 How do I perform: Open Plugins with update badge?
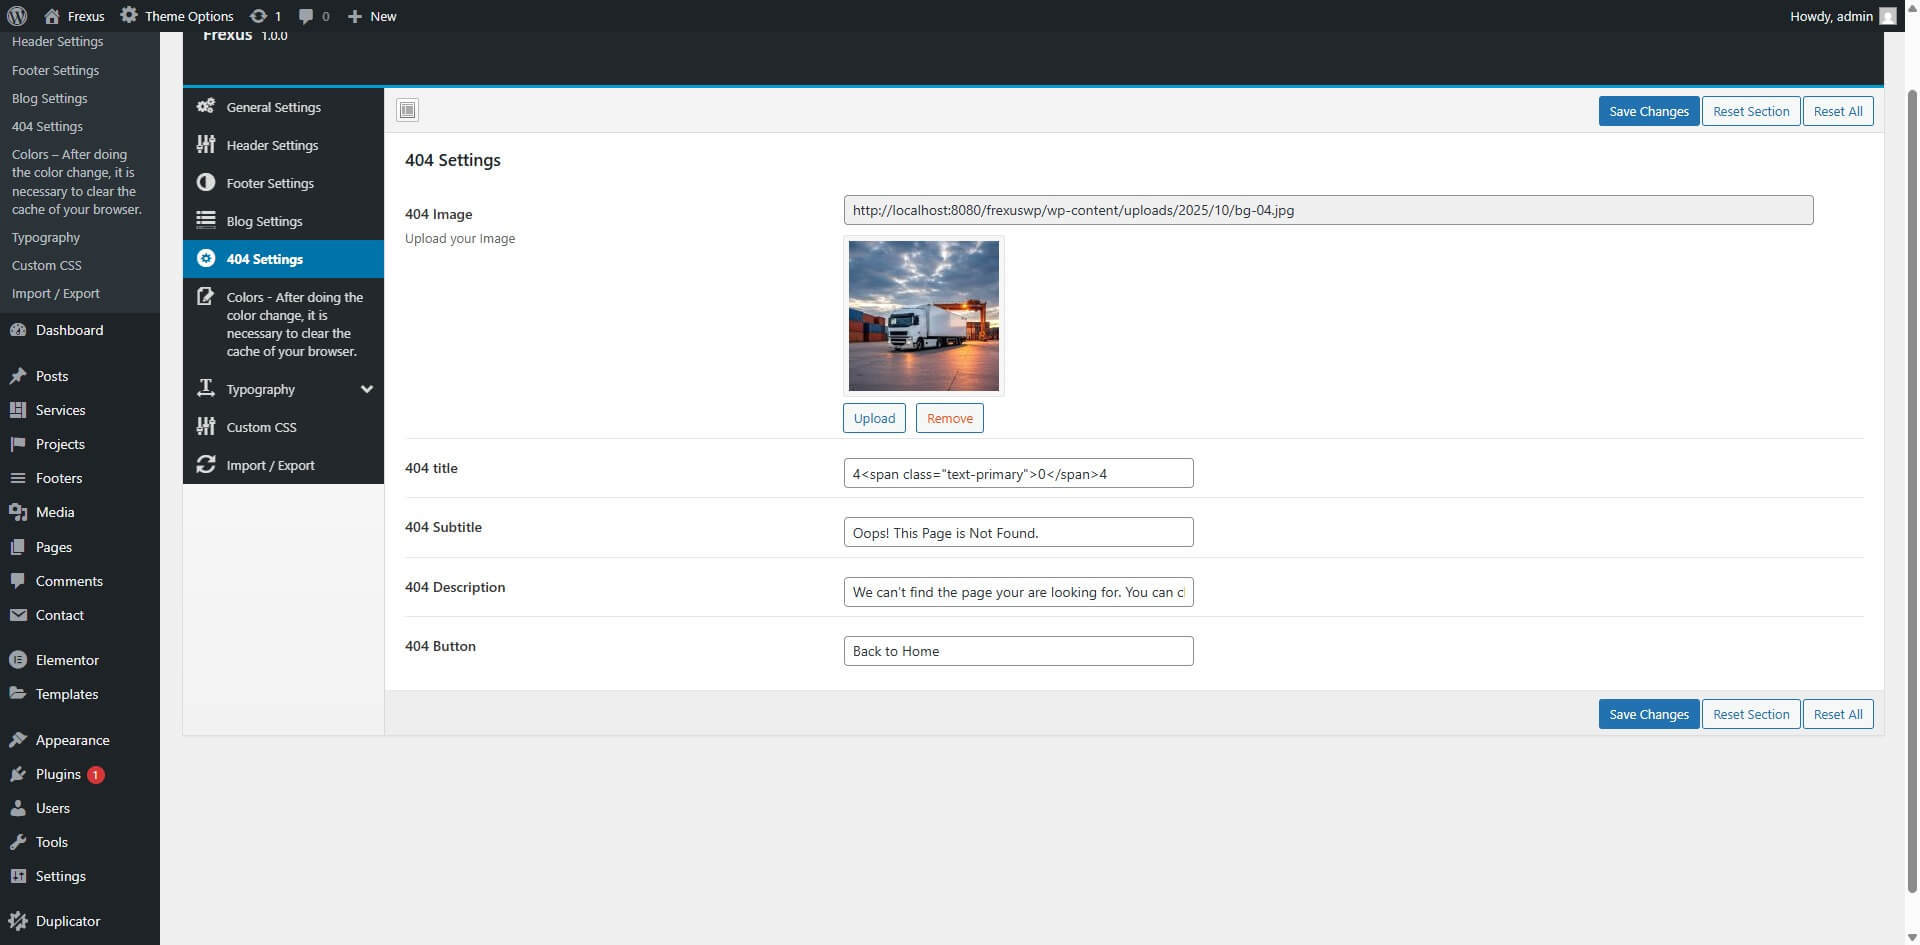pyautogui.click(x=58, y=774)
